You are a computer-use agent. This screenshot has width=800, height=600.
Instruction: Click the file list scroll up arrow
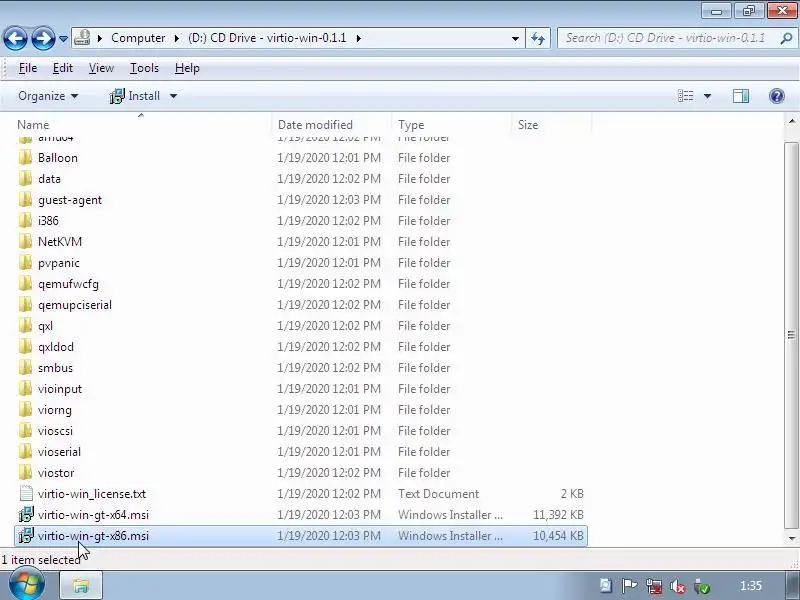[791, 121]
